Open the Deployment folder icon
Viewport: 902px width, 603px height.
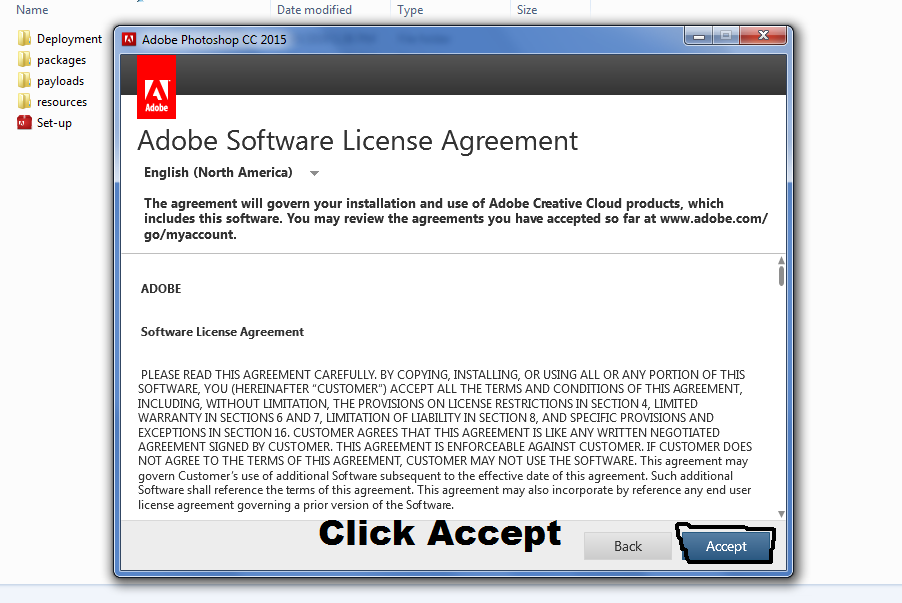click(24, 39)
